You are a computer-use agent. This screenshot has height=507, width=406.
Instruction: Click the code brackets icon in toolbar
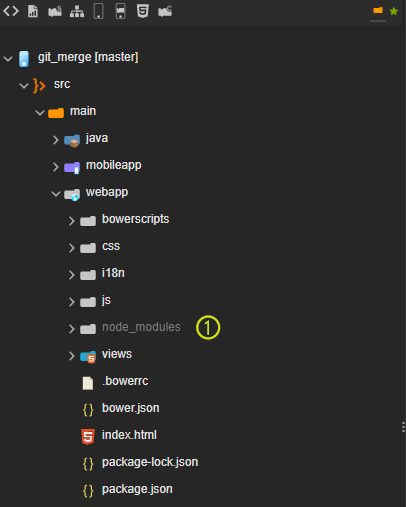(11, 11)
